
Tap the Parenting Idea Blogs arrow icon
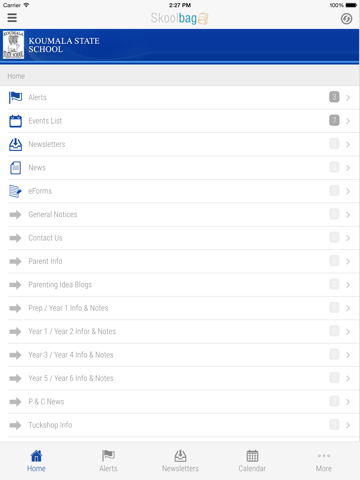(x=15, y=285)
